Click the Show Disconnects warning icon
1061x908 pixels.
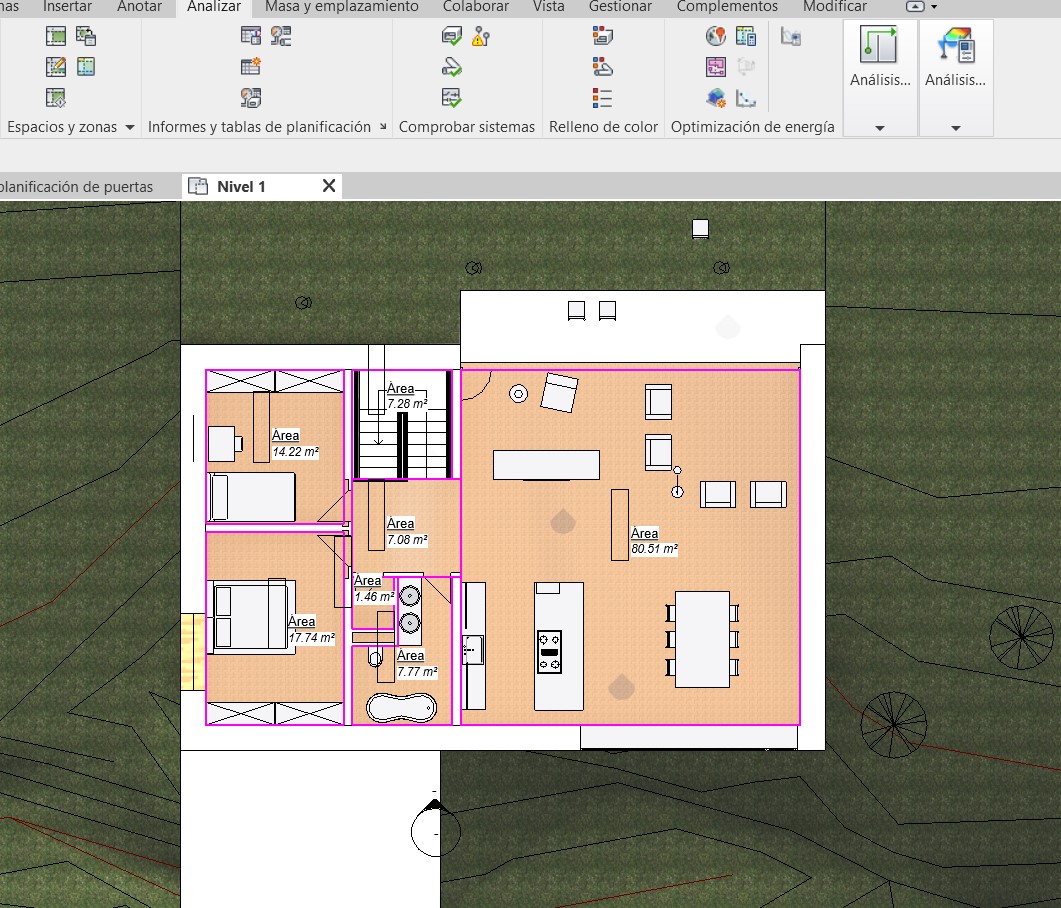click(x=481, y=37)
